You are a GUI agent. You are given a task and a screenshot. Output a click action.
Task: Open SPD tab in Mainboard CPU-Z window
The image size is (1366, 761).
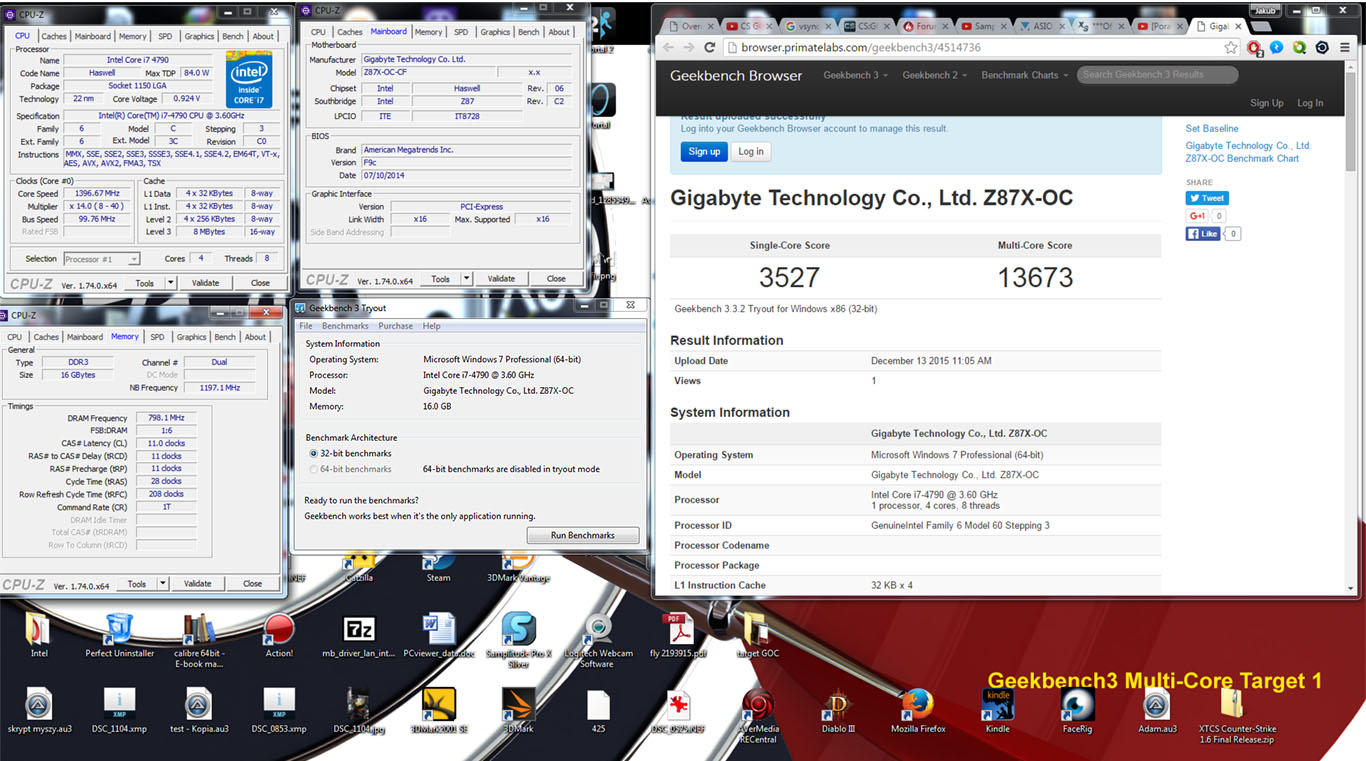tap(461, 32)
